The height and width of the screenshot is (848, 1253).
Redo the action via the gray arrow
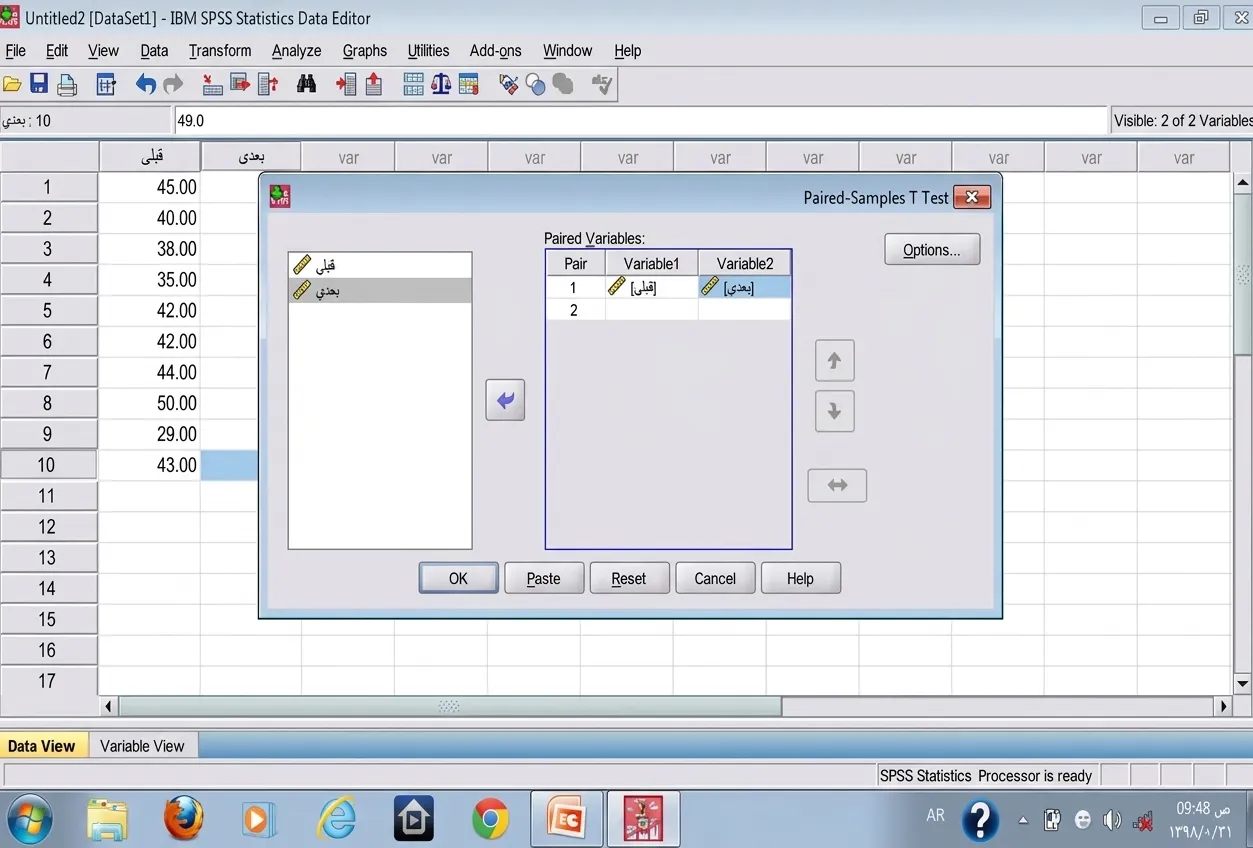[174, 85]
